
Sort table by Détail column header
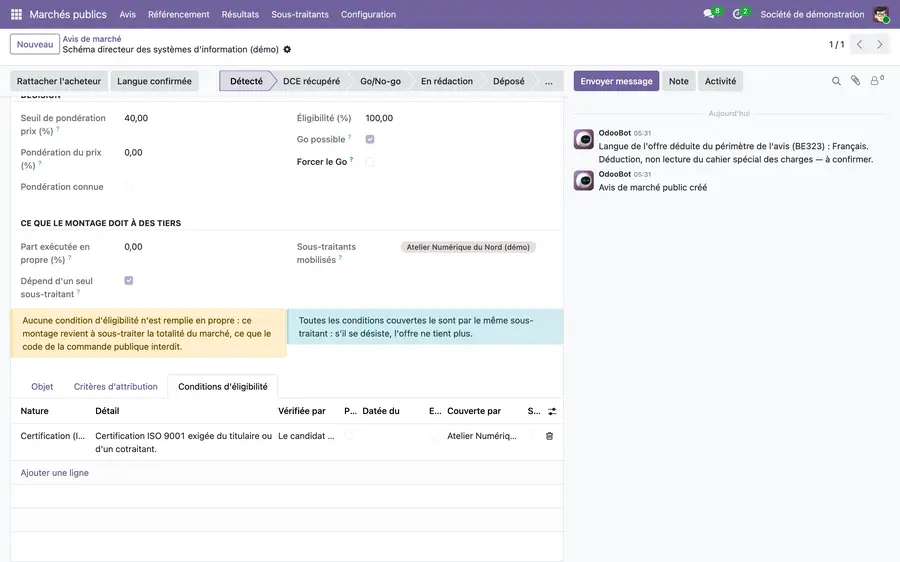107,411
